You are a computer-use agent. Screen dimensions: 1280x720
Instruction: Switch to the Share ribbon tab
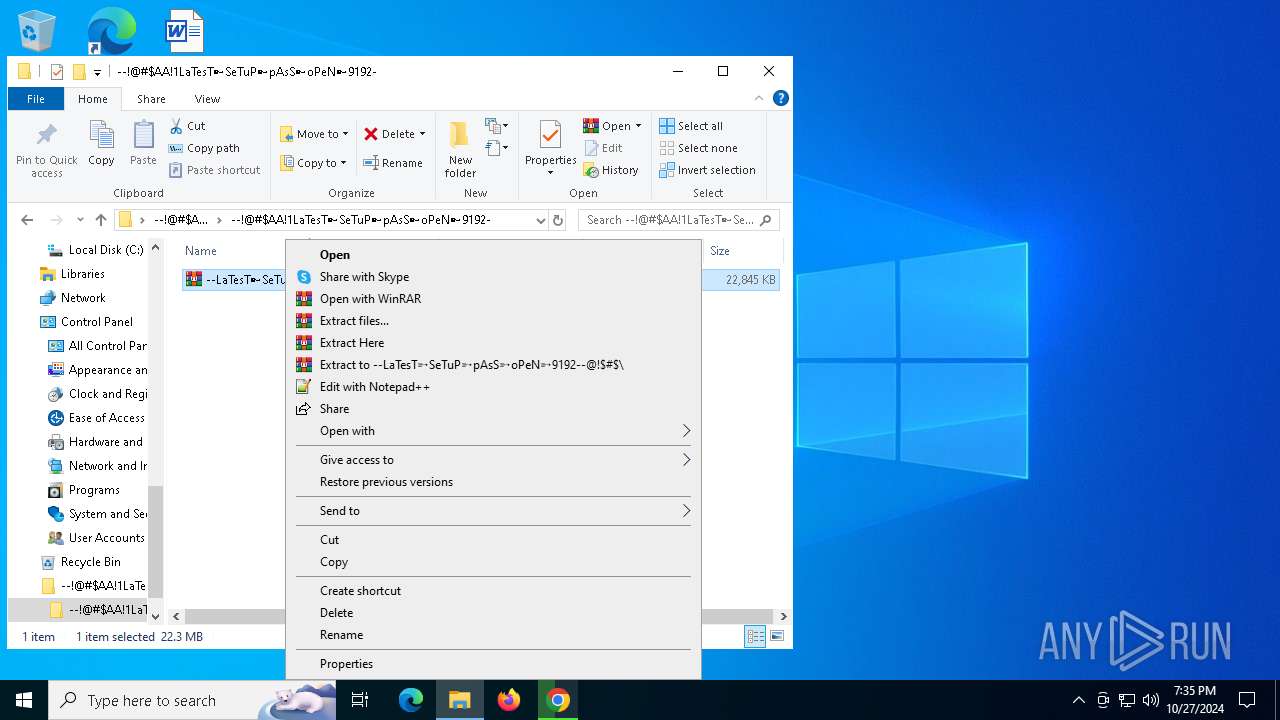click(151, 99)
